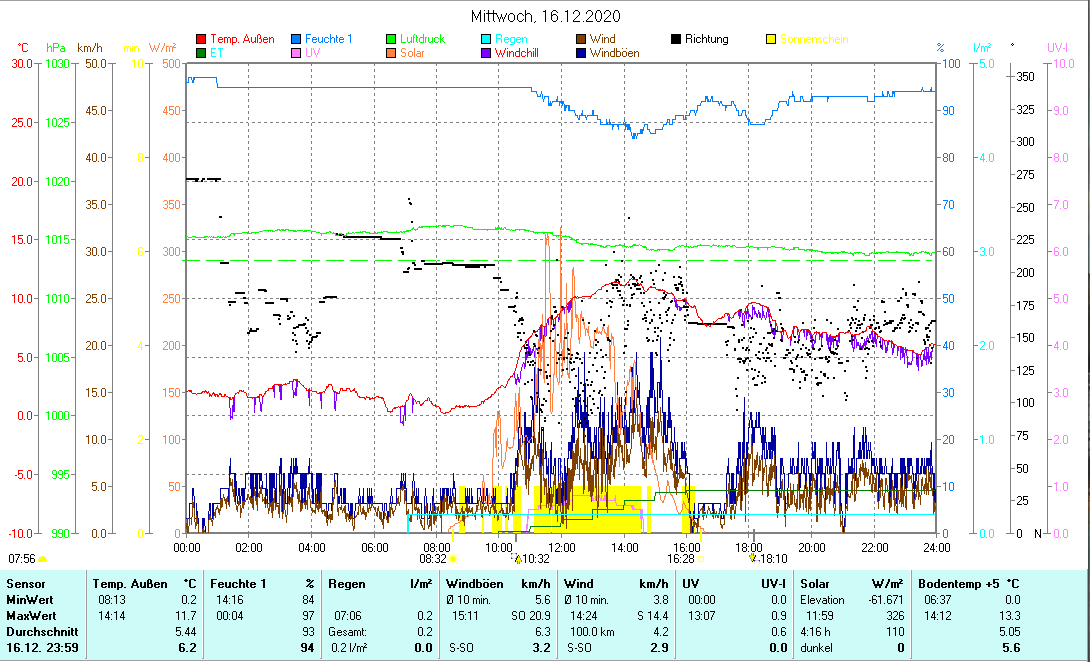Click the yellow Sonnenschein legend swatch
This screenshot has width=1090, height=662.
[x=770, y=40]
